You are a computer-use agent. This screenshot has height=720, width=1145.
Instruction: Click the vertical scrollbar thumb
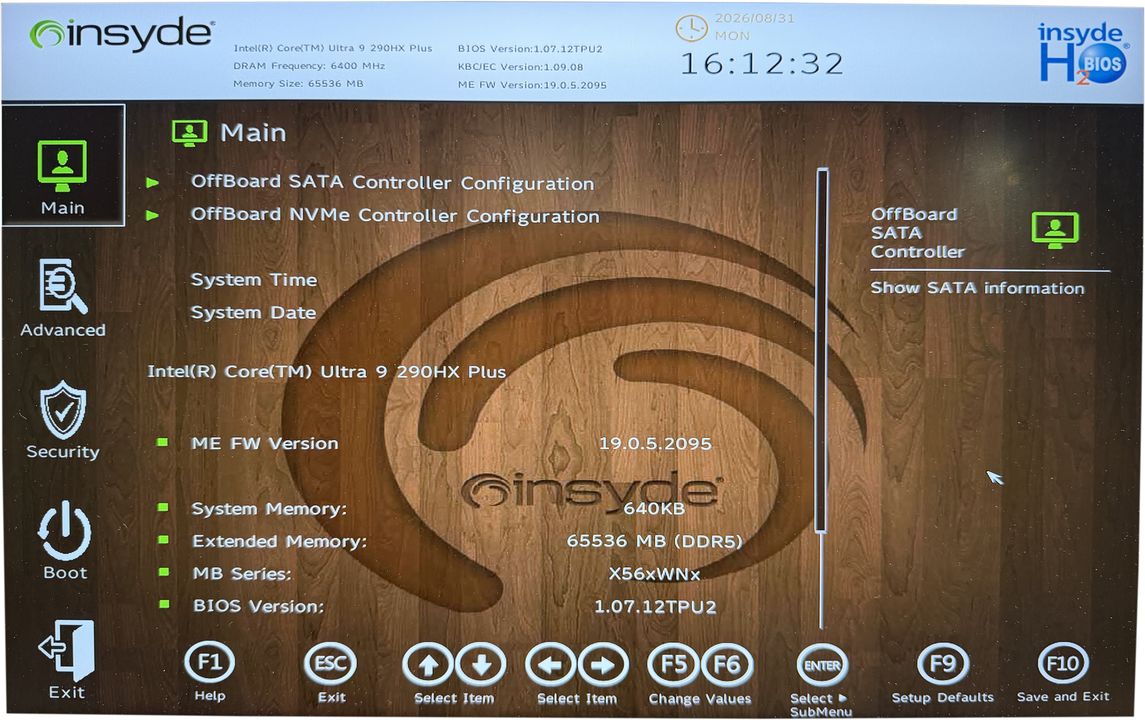coord(822,351)
